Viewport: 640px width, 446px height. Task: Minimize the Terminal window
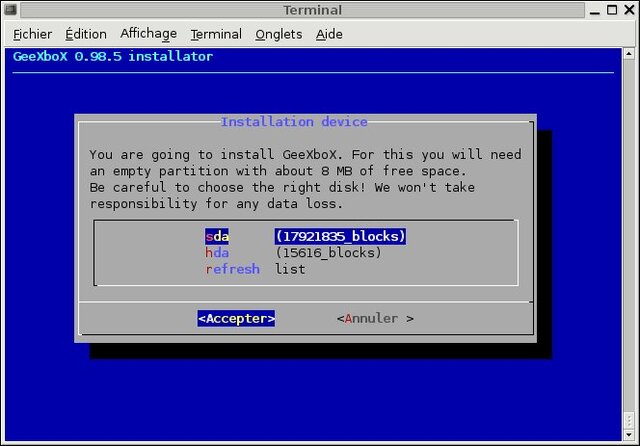tap(595, 10)
